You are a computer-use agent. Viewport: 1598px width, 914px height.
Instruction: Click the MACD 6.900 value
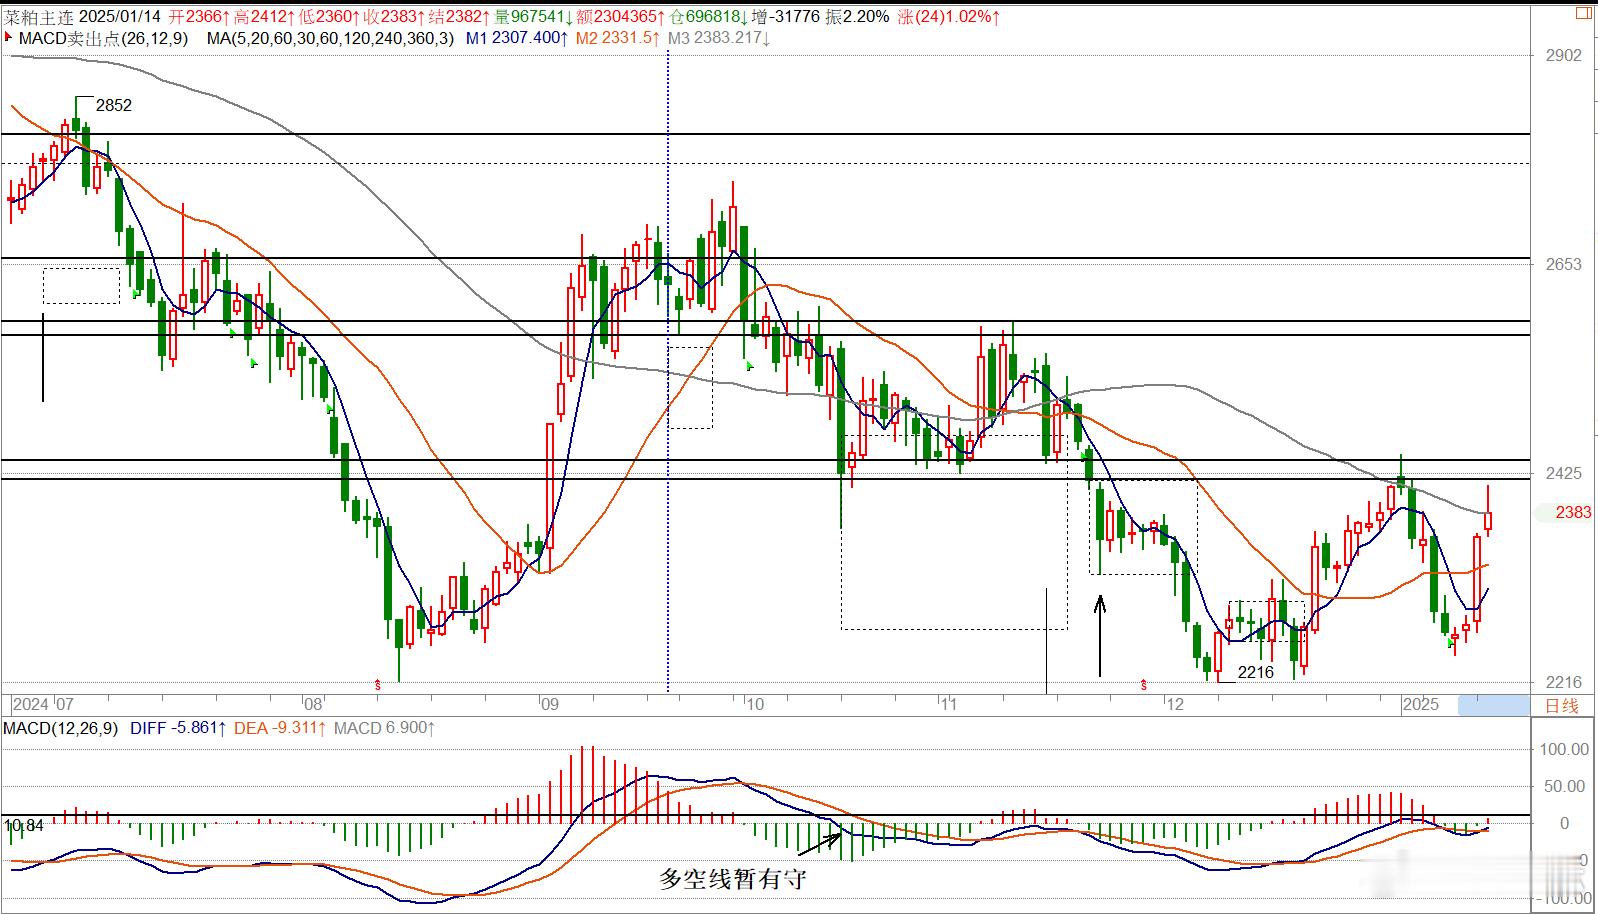pyautogui.click(x=385, y=728)
